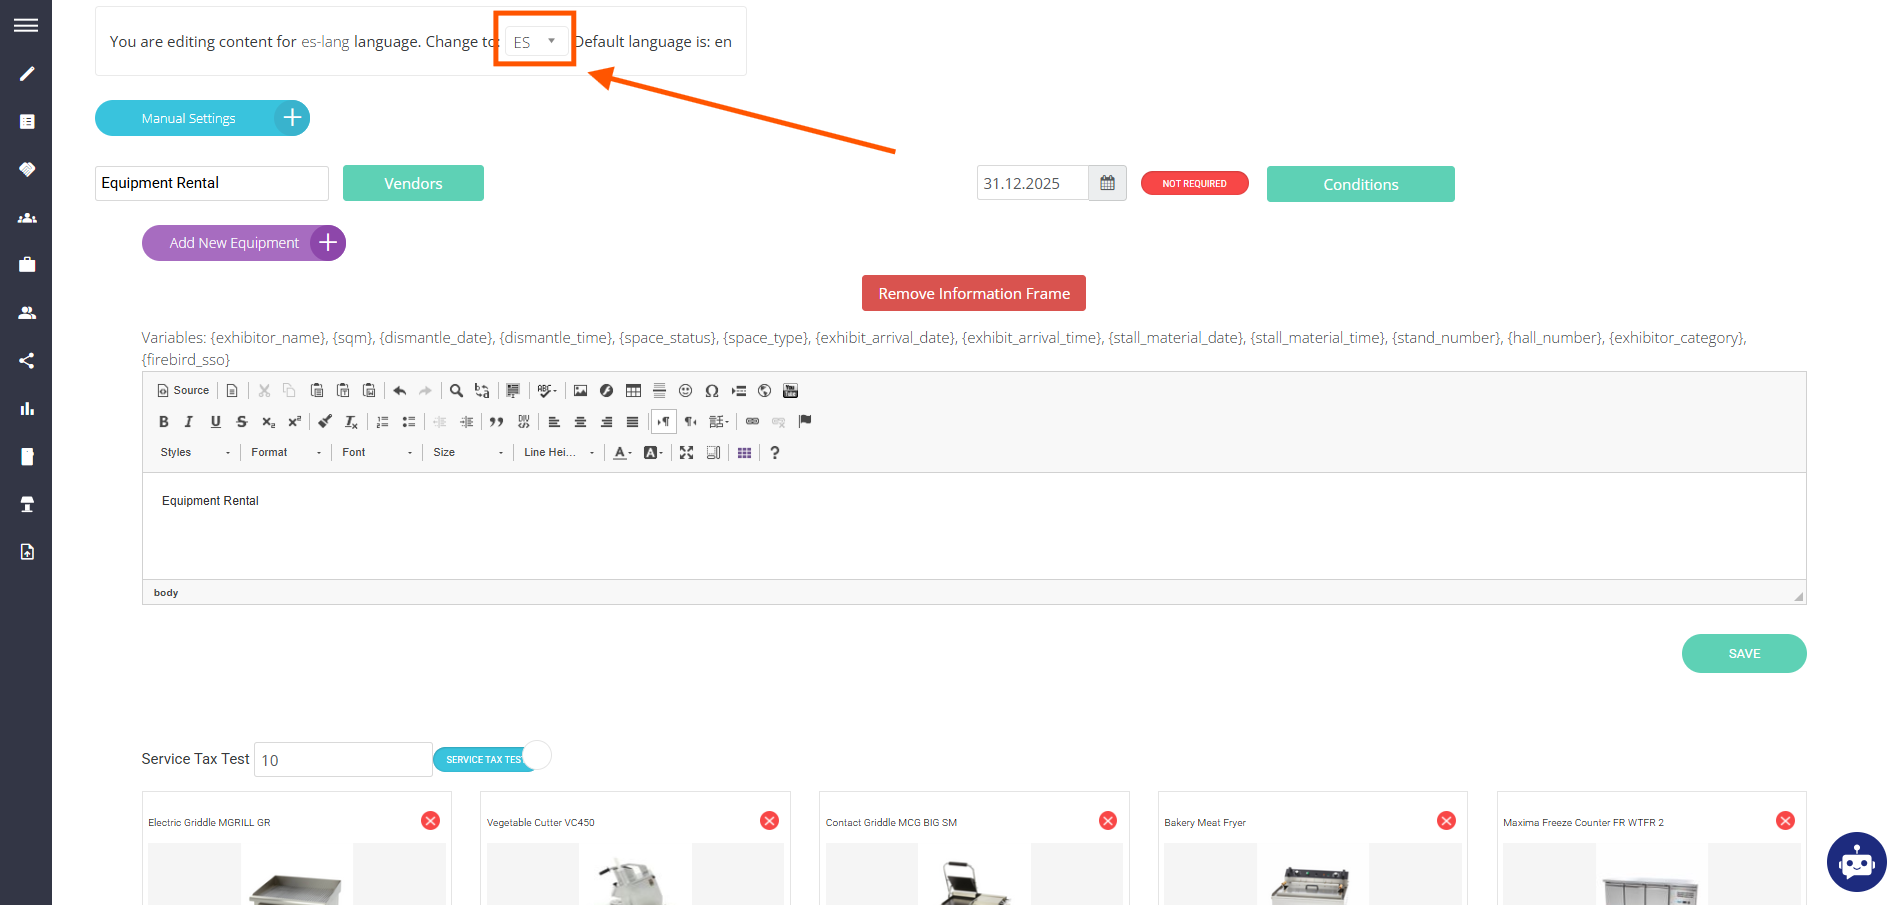Click the Undo arrow in editor

pos(400,391)
